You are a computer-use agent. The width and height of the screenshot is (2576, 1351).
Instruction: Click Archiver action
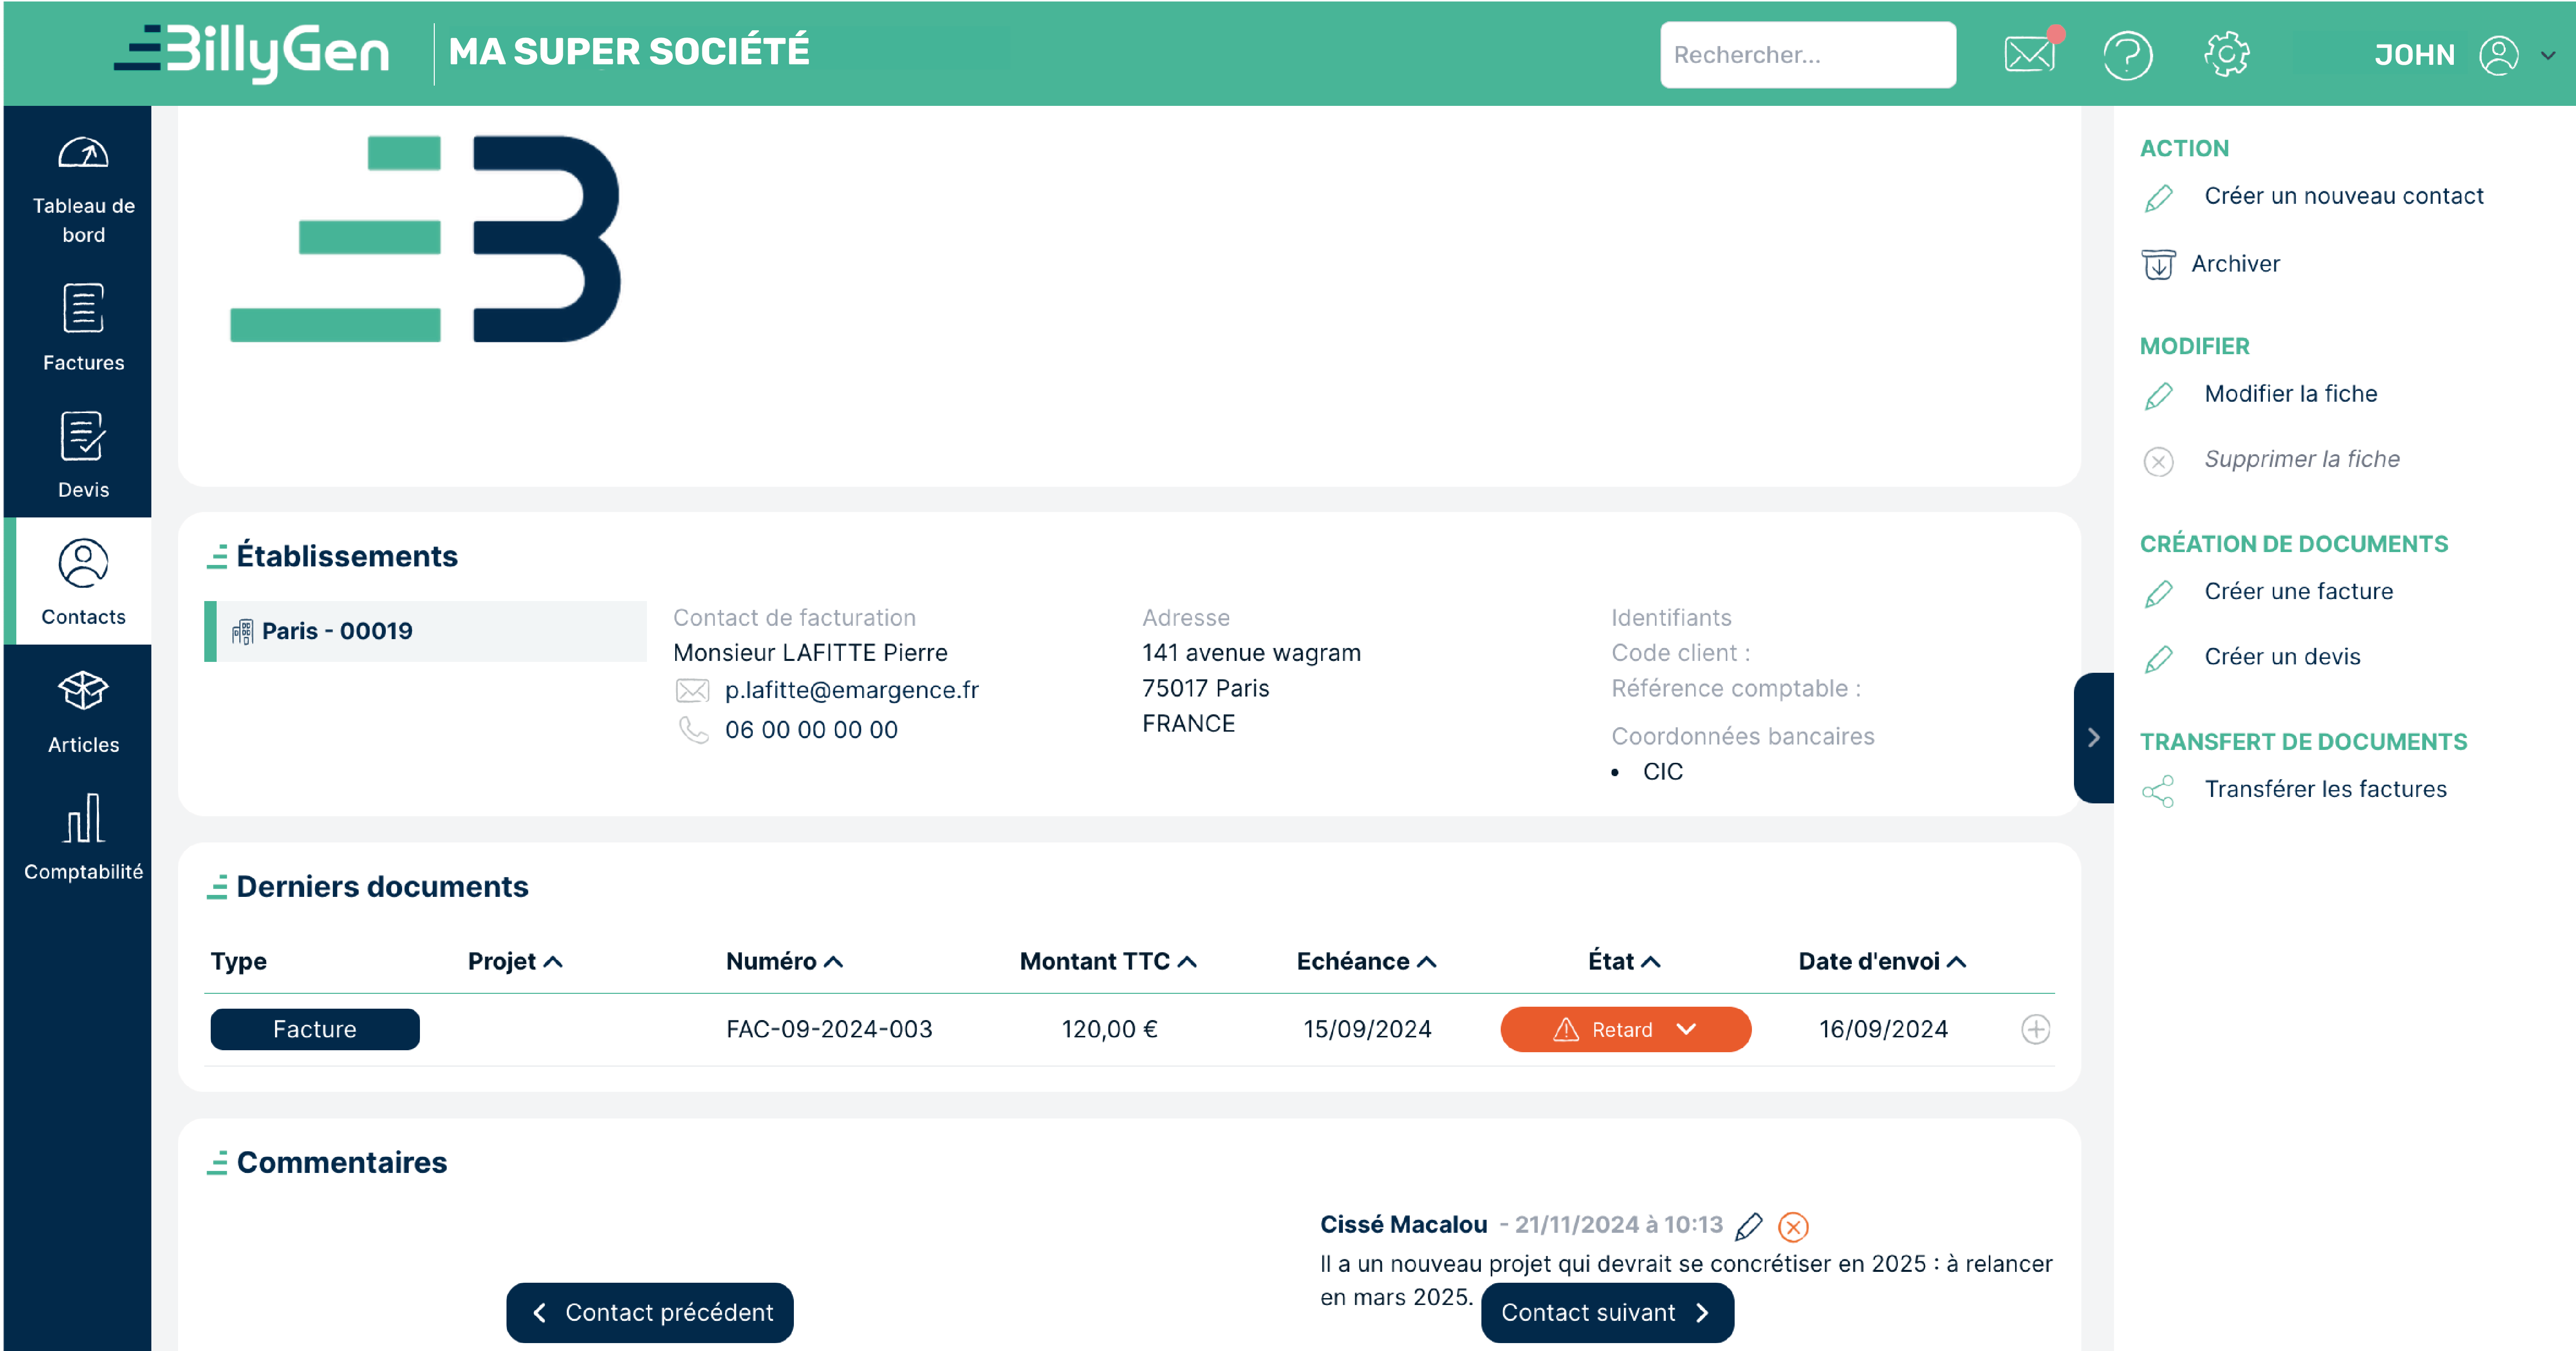(x=2235, y=264)
